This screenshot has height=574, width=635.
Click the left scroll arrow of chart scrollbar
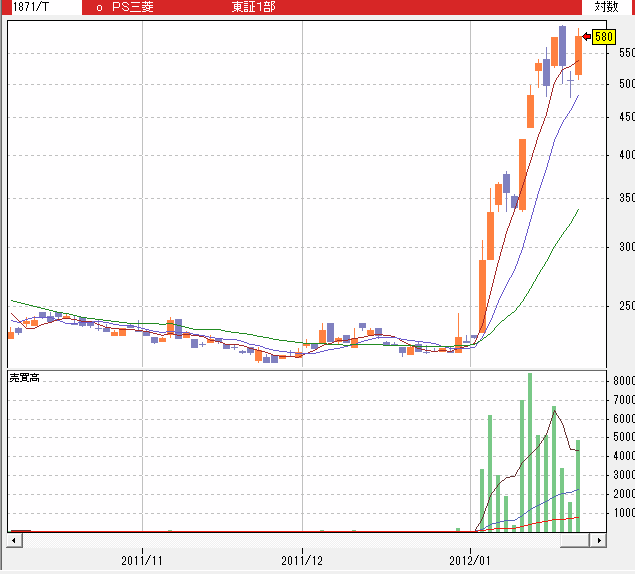[x=14, y=540]
